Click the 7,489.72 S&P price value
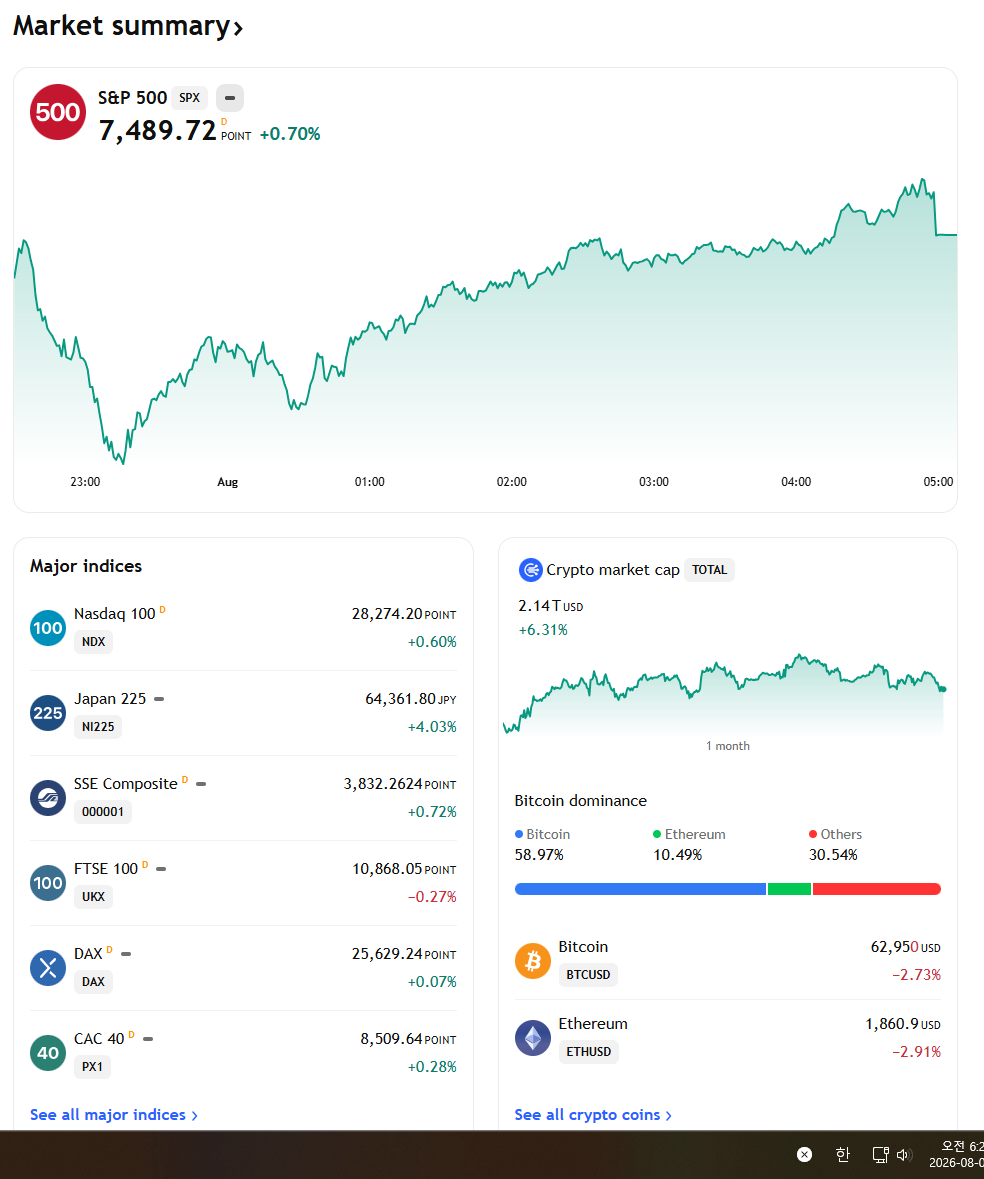 click(158, 131)
